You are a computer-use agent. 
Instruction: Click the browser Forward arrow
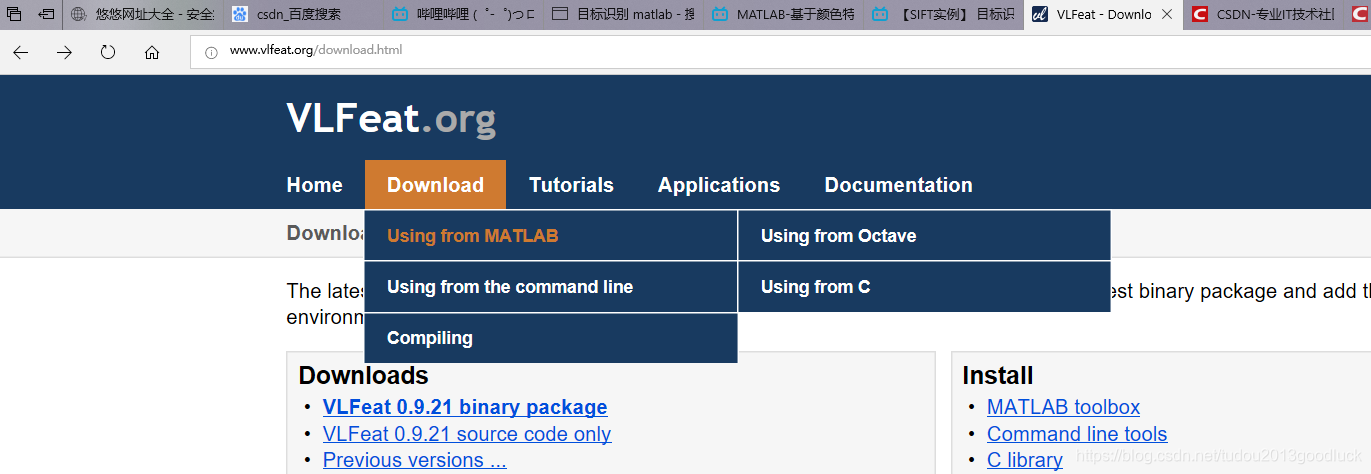tap(65, 52)
